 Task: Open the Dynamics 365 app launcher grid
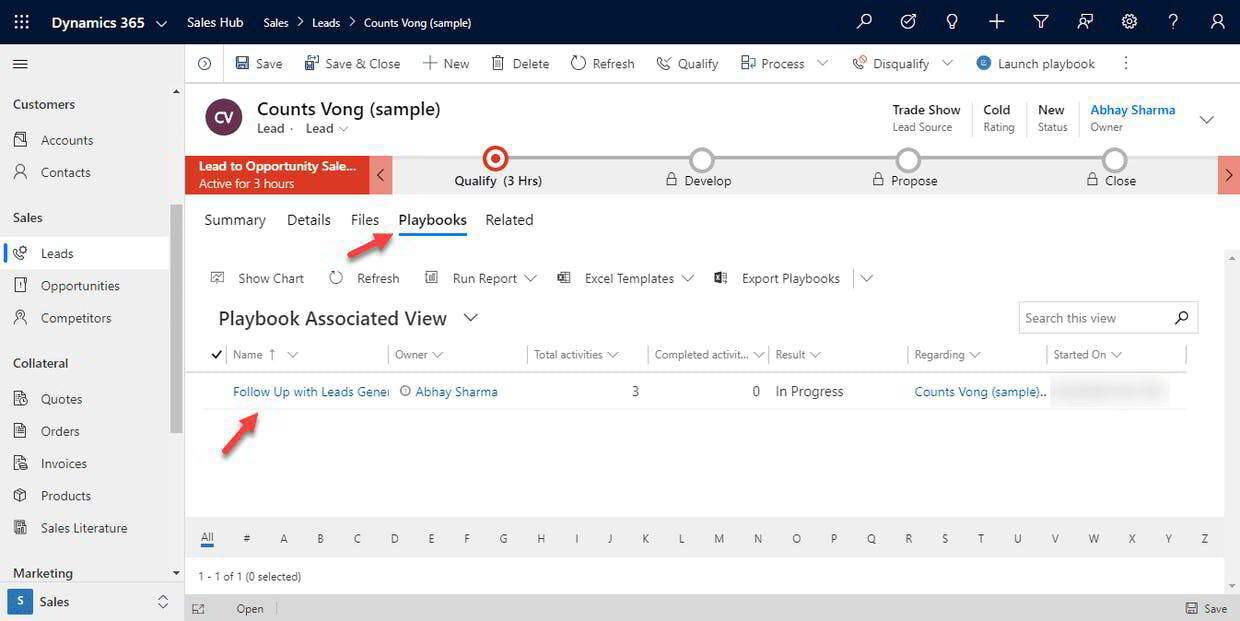click(x=21, y=21)
